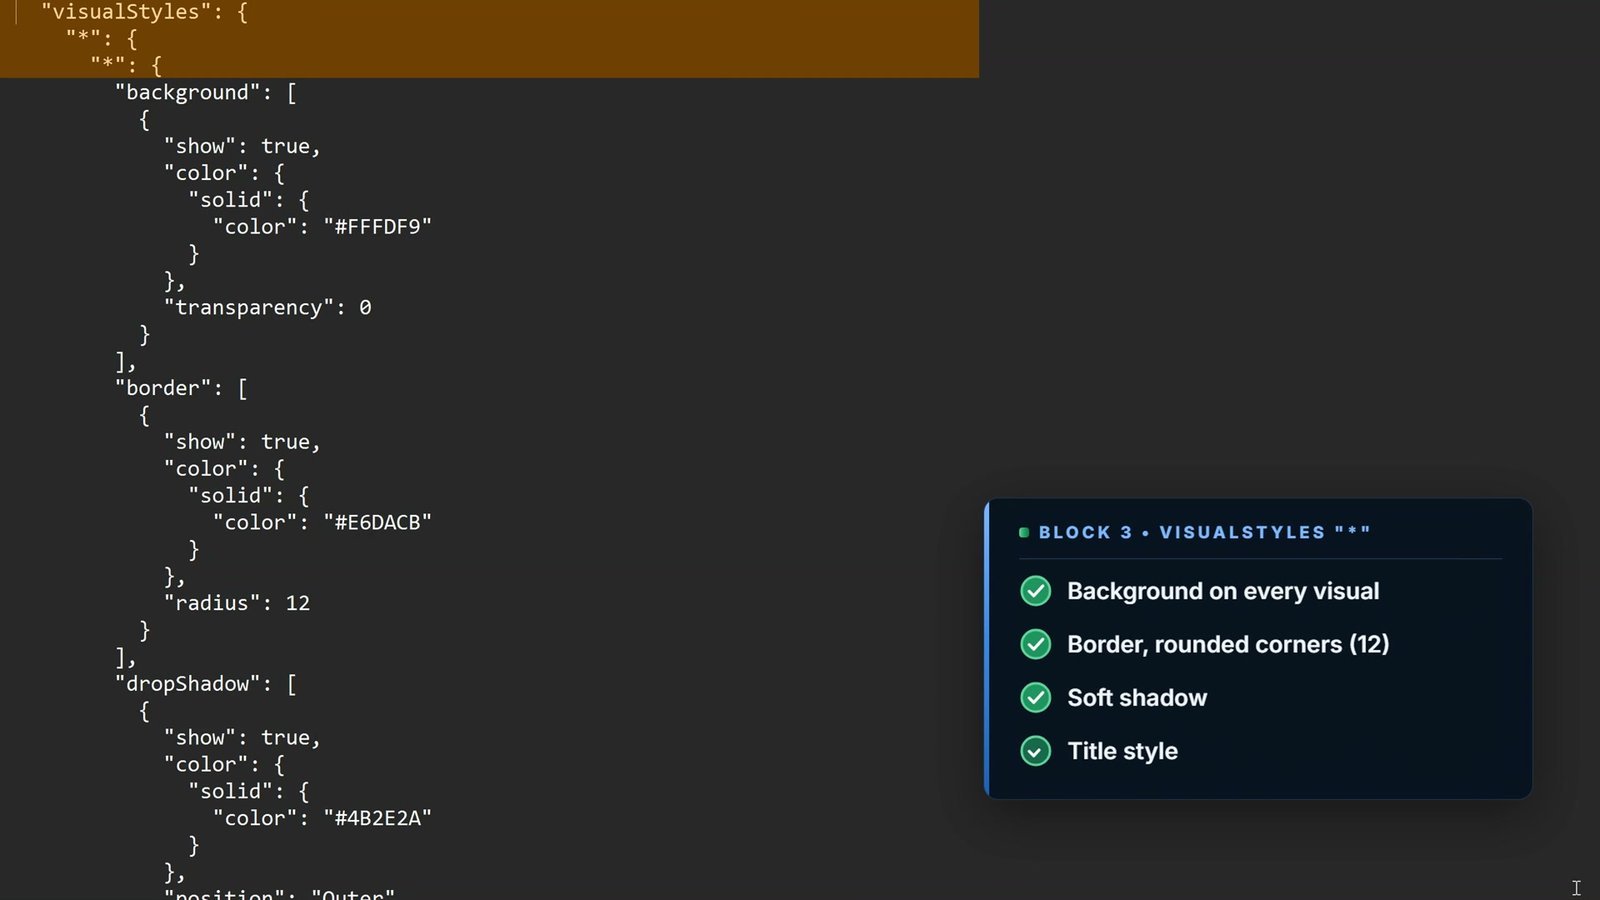
Task: Click the border color value "#E6DACB"
Action: click(377, 523)
